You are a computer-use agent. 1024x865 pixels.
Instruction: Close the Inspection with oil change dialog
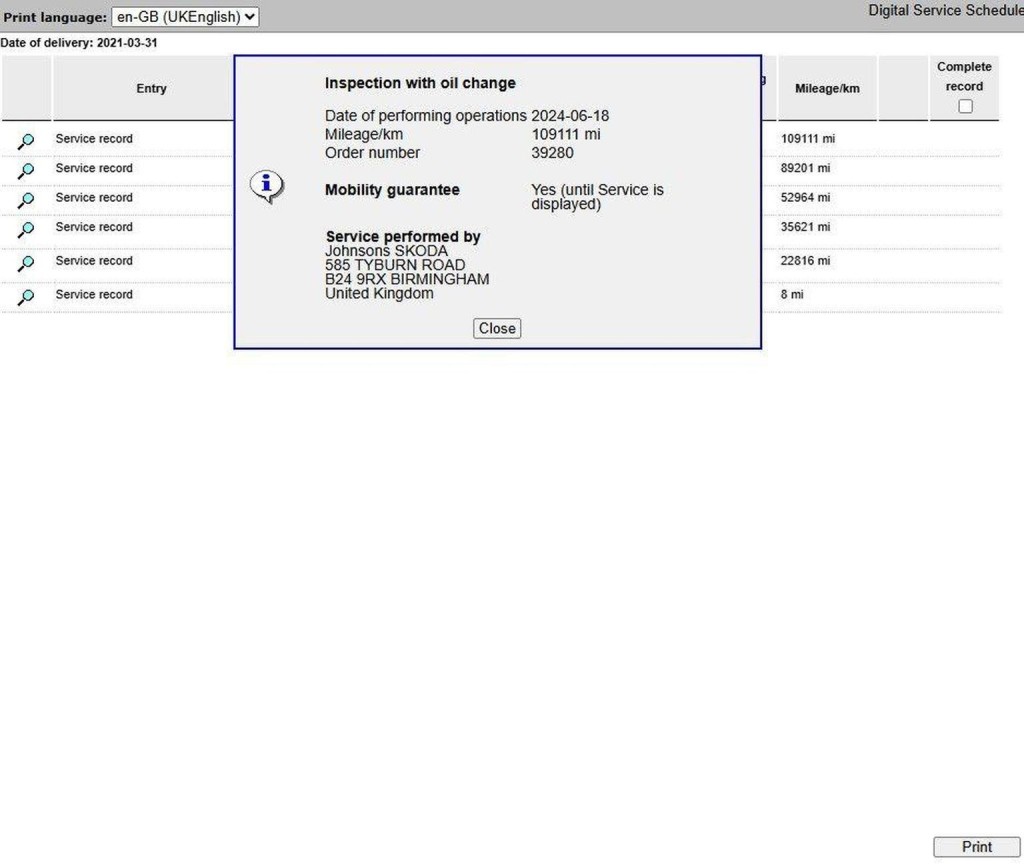point(497,328)
